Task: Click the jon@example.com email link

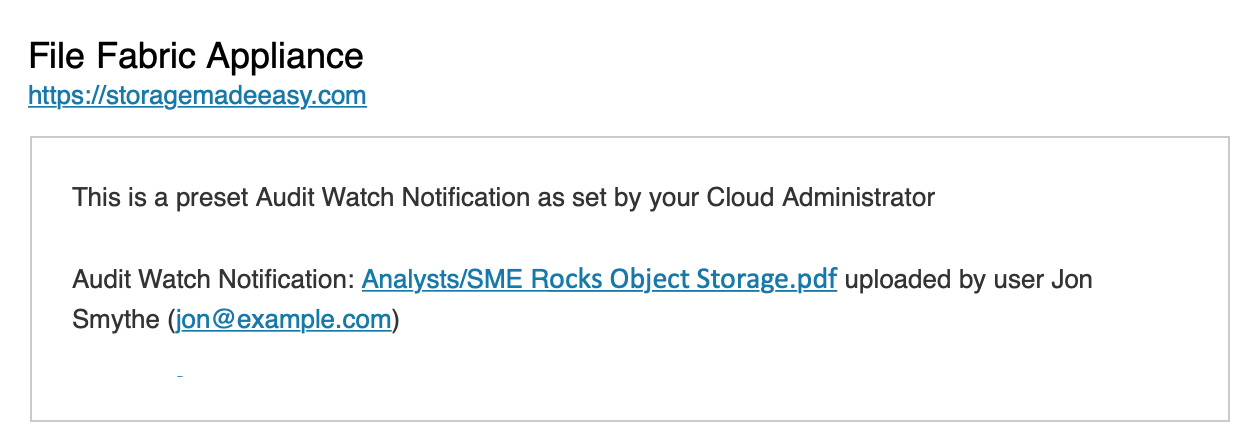Action: (283, 320)
